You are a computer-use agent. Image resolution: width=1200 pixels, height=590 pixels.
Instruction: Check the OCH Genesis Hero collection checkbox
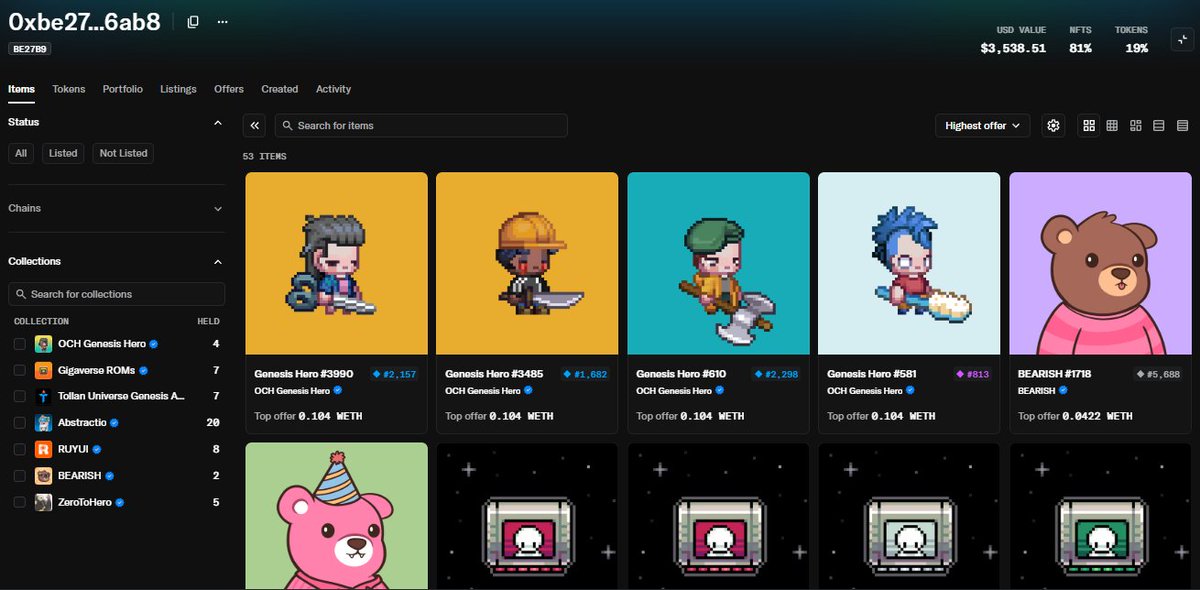(20, 344)
